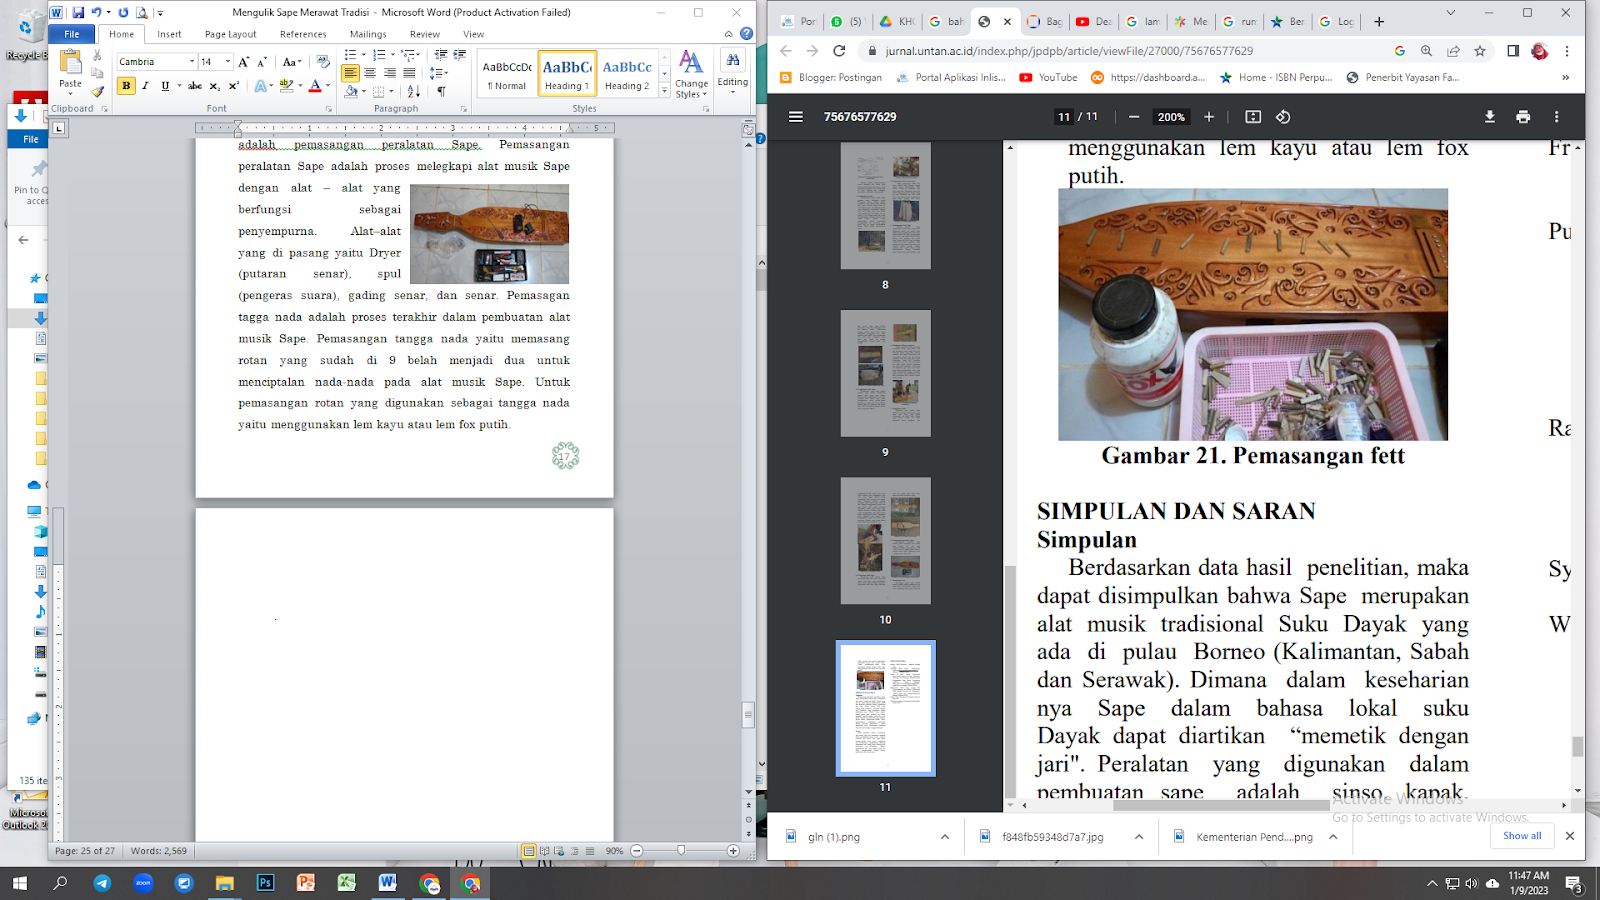Open Excel from the Windows taskbar
Image resolution: width=1600 pixels, height=900 pixels.
(x=347, y=883)
